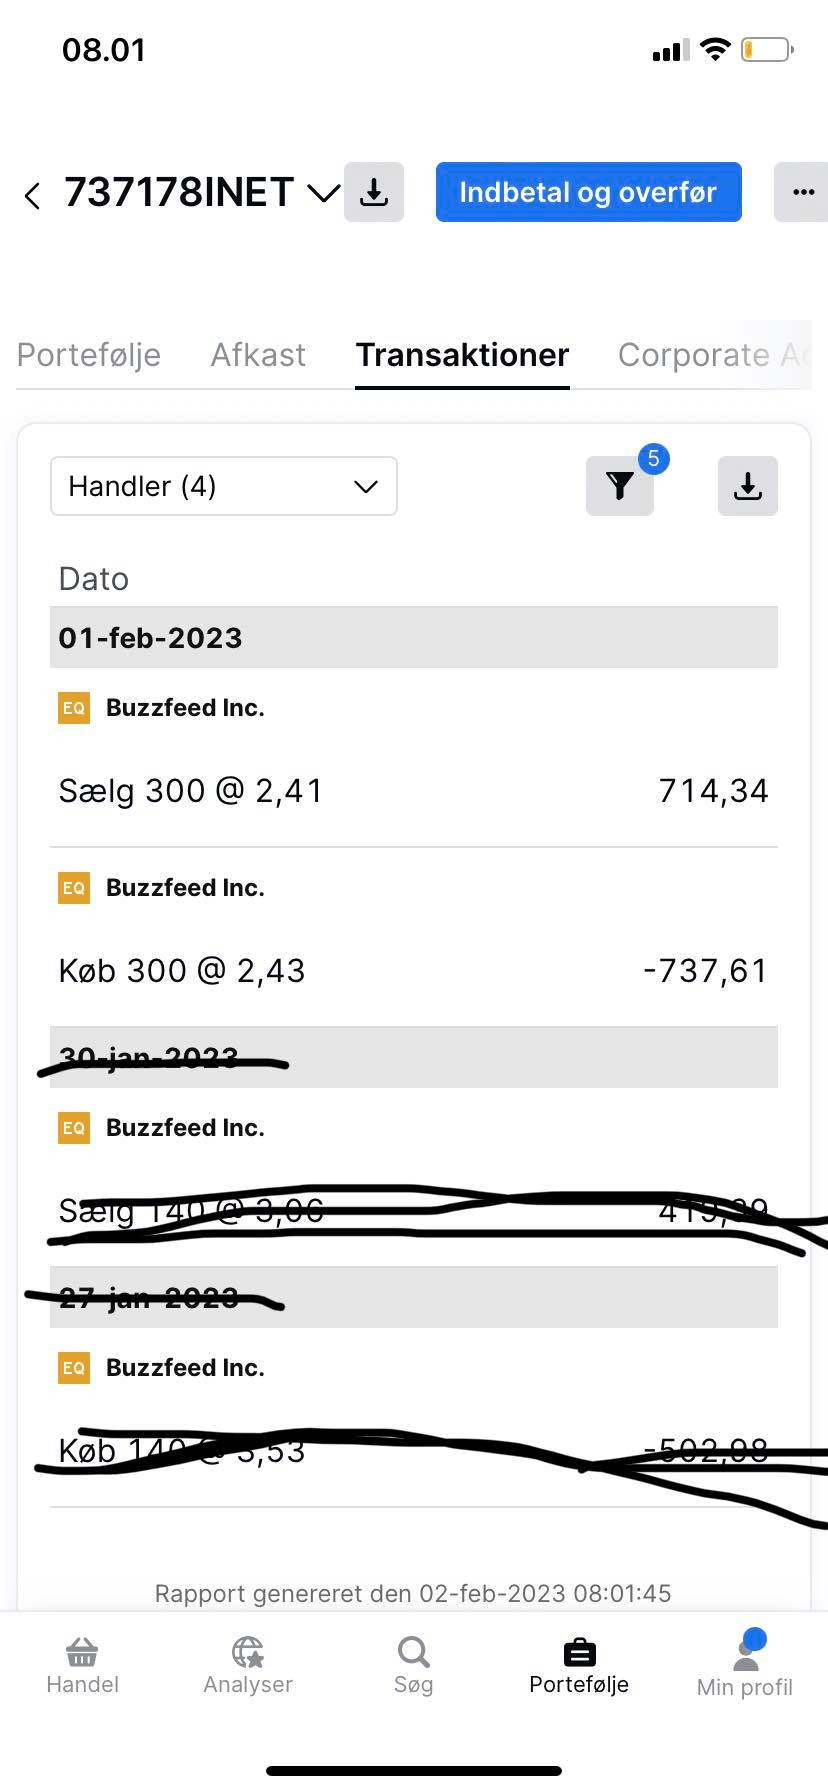Go to Min profil
Screen dimensions: 828x1792
745,1665
